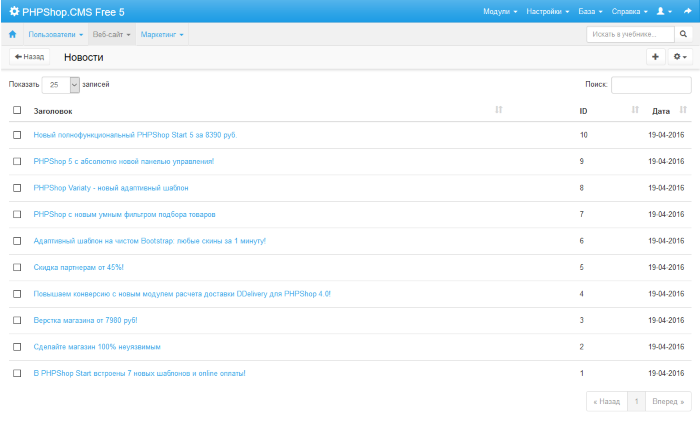The height and width of the screenshot is (421, 700).
Task: Toggle the select-all checkbox in header
Action: pos(17,110)
